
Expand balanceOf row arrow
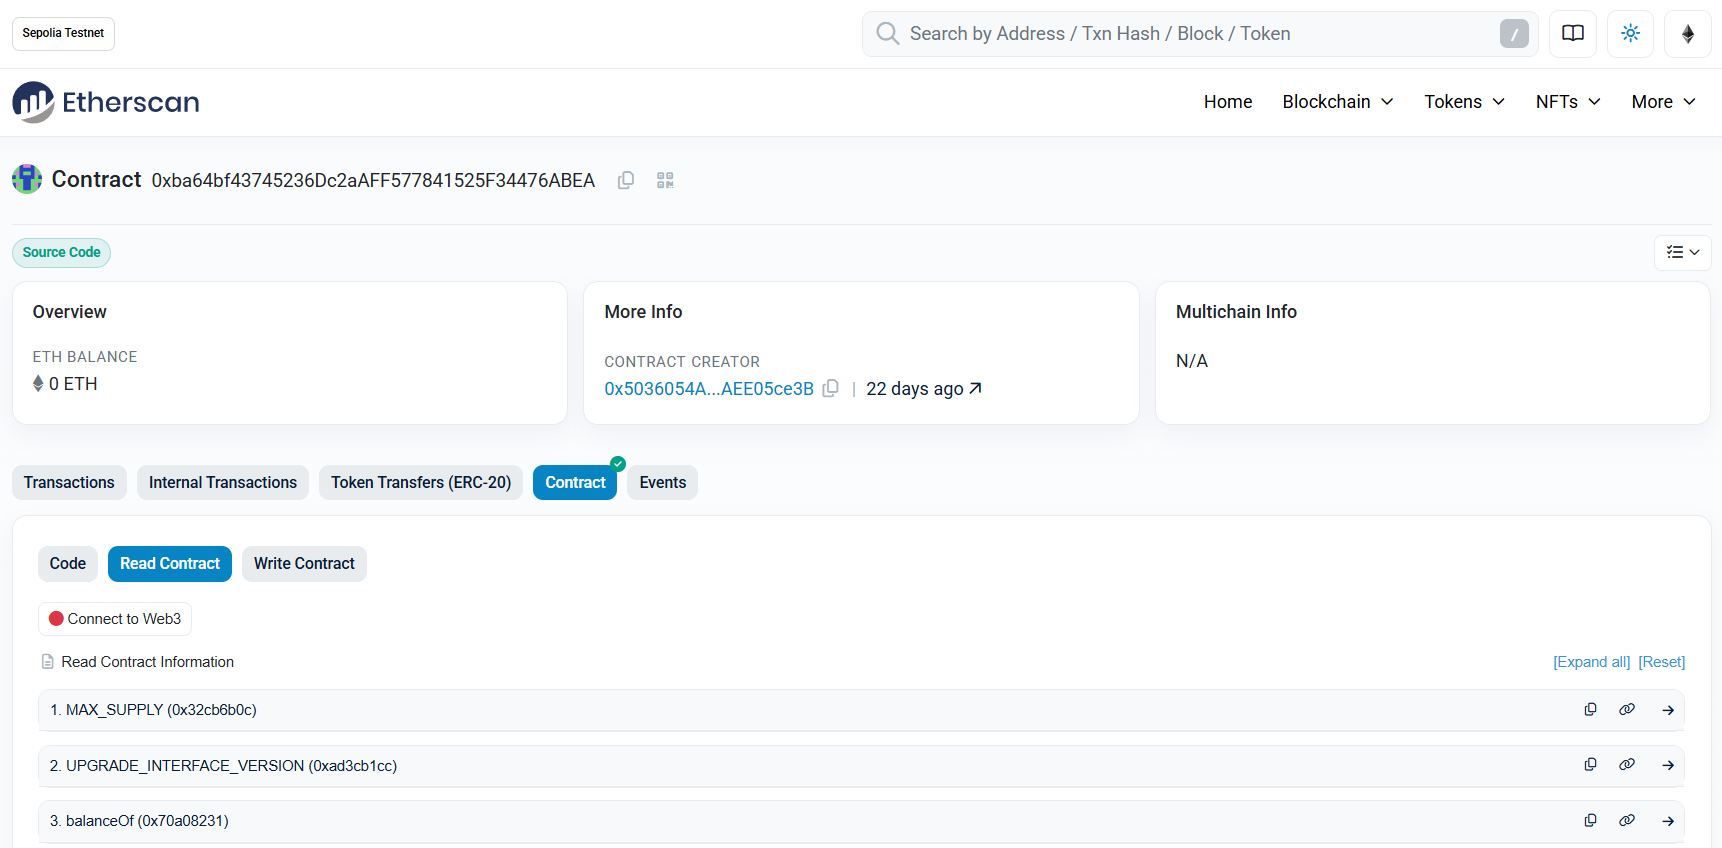1668,821
